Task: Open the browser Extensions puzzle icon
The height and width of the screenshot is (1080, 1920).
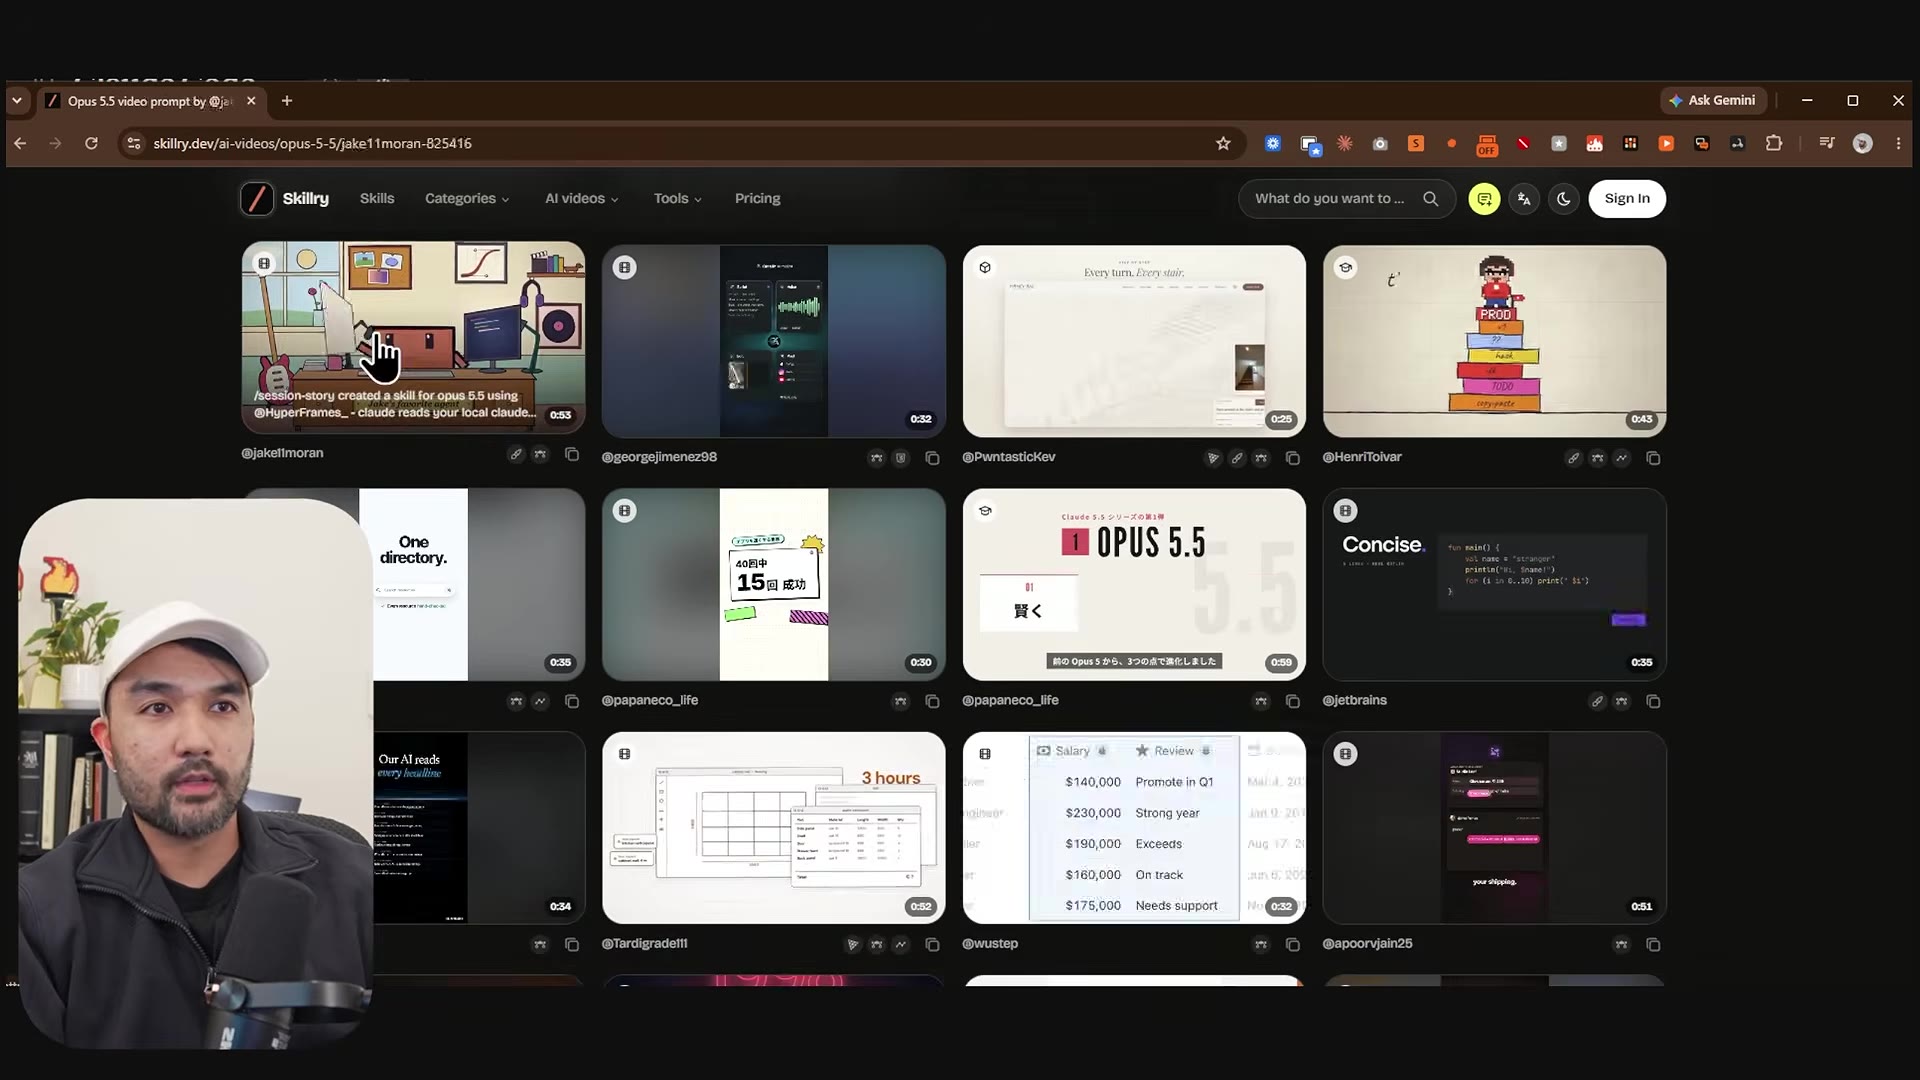Action: [x=1774, y=143]
